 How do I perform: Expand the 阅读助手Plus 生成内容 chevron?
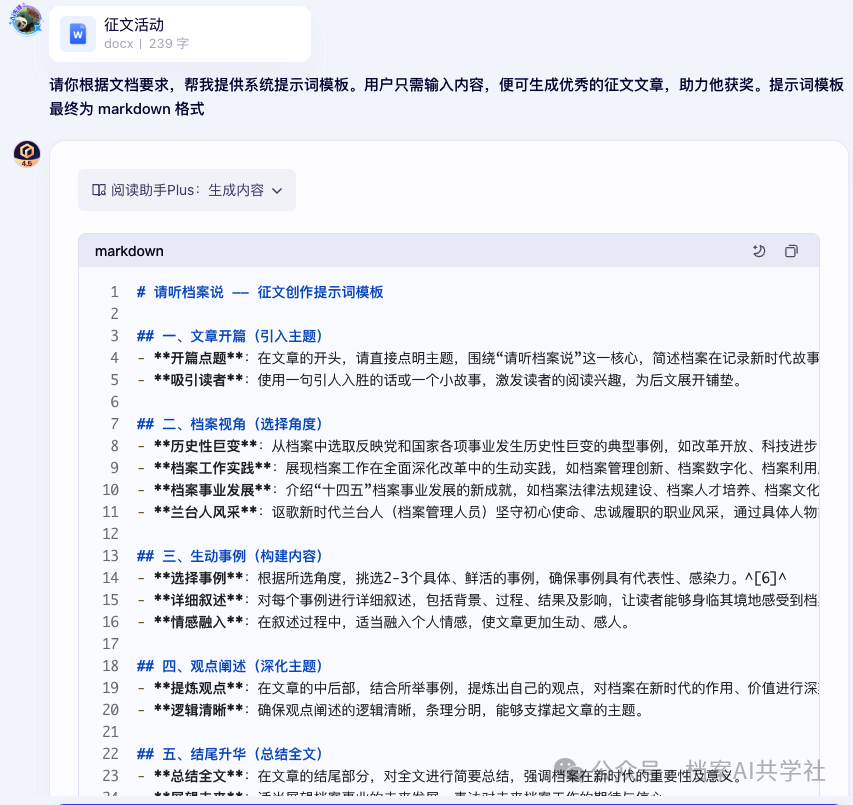277,190
